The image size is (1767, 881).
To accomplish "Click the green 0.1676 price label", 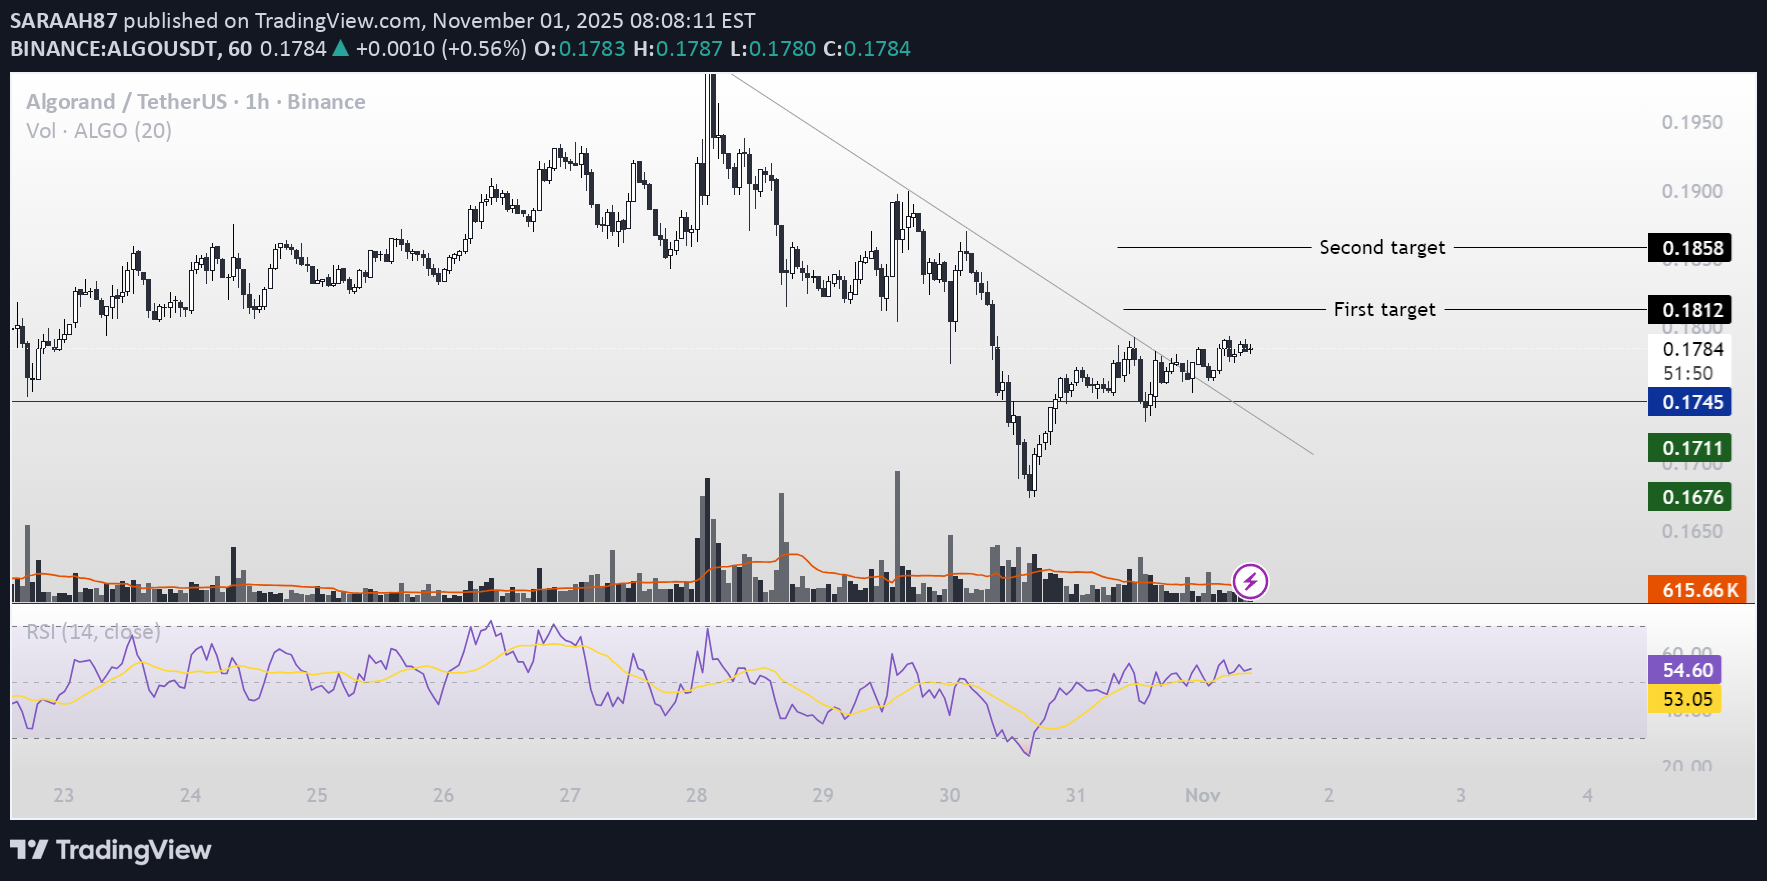I will point(1692,497).
